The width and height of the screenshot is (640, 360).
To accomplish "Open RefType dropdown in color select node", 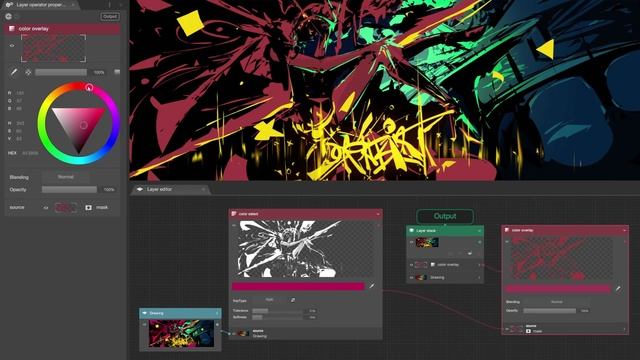I will pyautogui.click(x=269, y=300).
